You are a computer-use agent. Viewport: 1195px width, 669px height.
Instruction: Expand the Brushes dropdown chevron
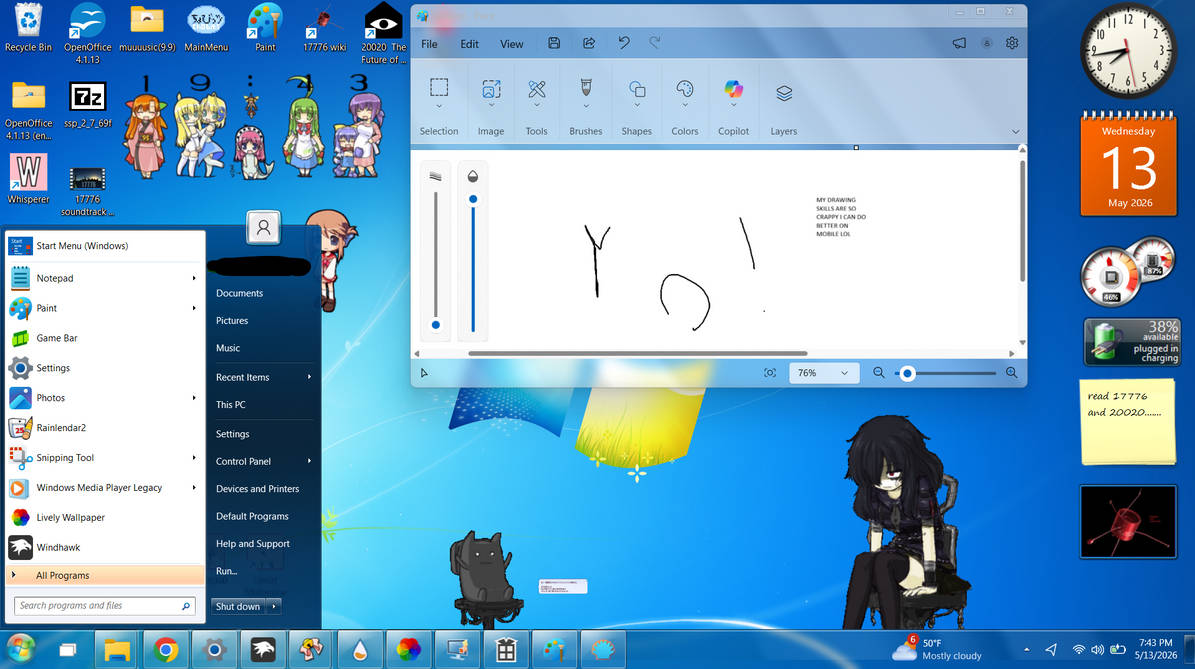[585, 106]
